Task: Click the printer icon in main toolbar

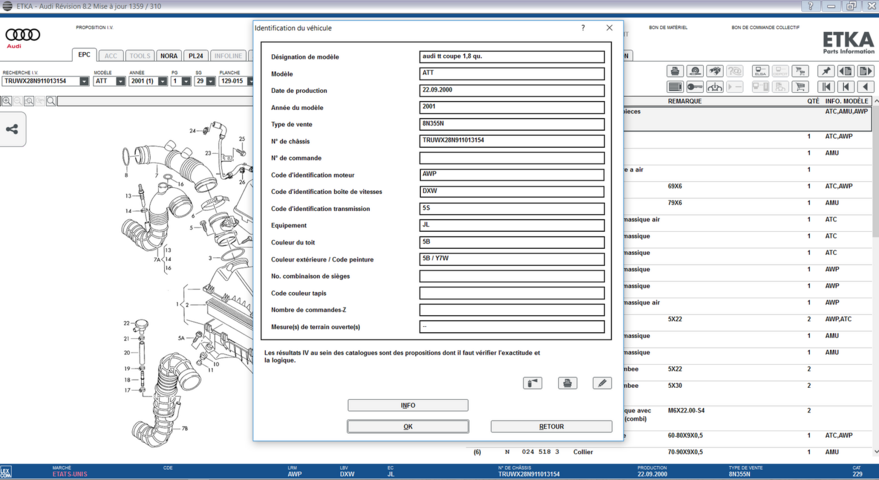Action: pos(675,71)
